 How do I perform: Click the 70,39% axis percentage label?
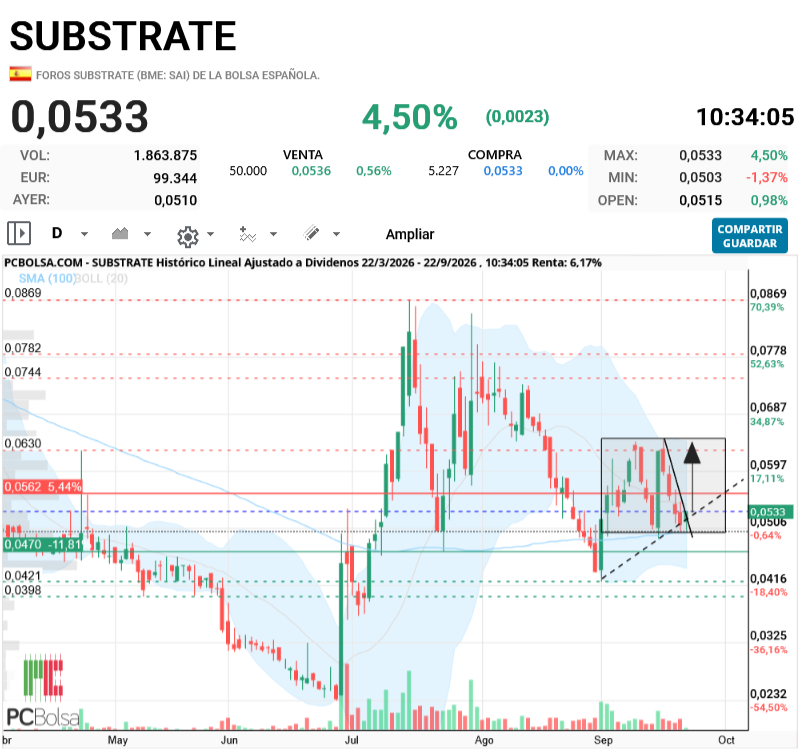click(x=767, y=307)
